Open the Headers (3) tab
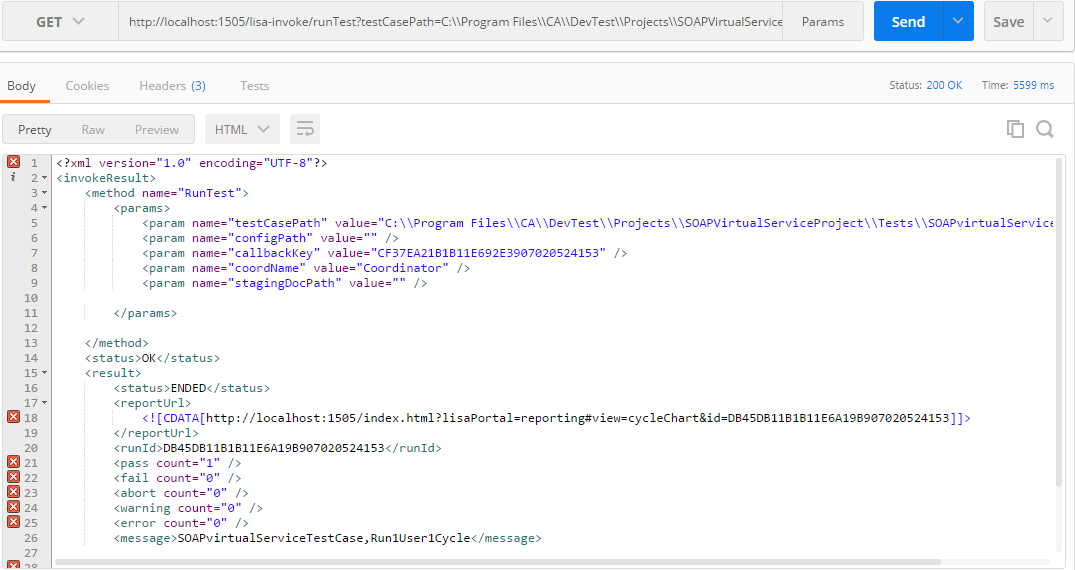This screenshot has height=570, width=1075. click(x=172, y=86)
